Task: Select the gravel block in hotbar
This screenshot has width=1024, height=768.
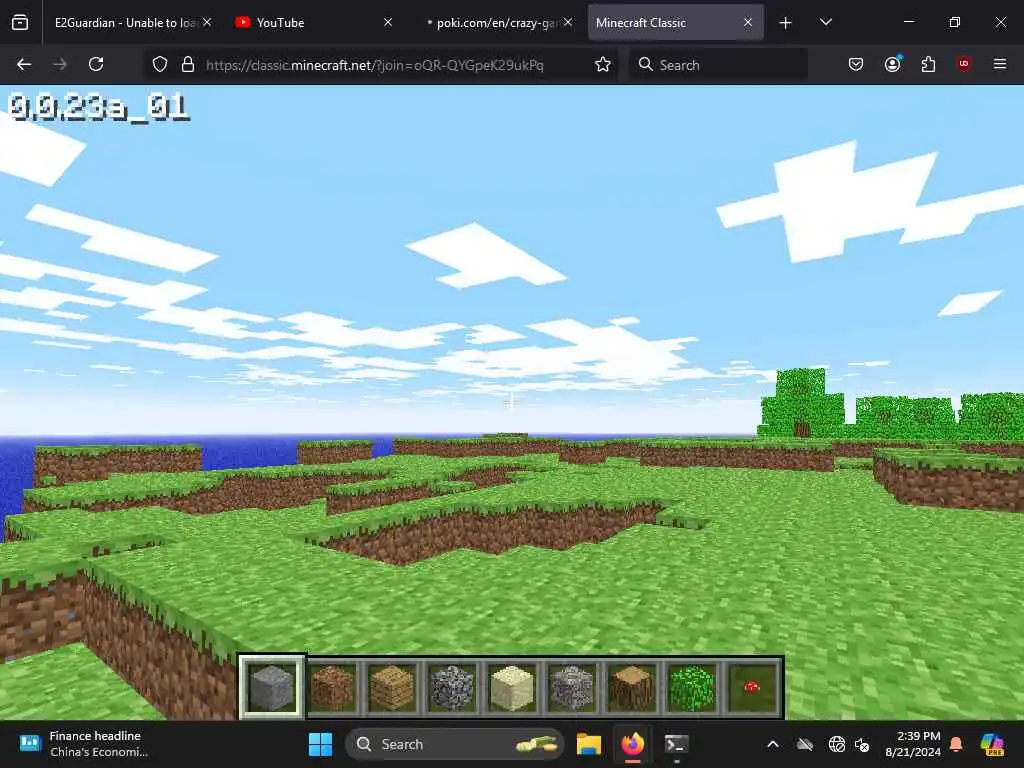Action: (572, 688)
